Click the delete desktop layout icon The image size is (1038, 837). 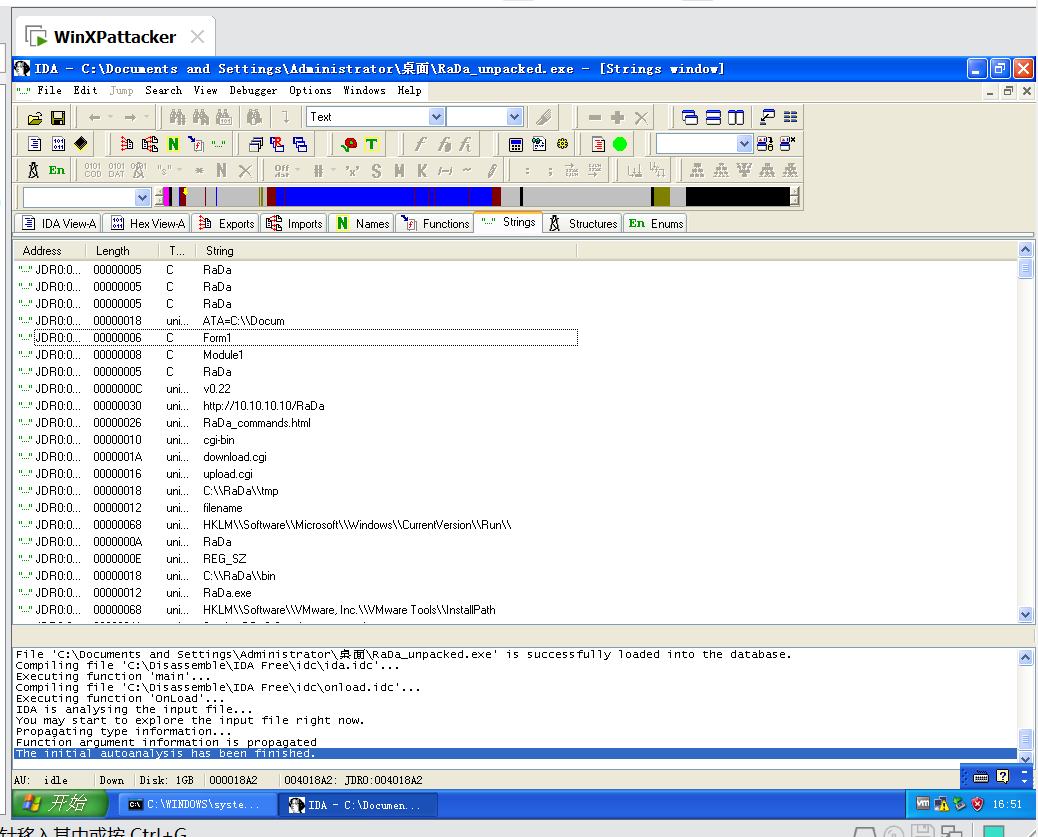788,144
